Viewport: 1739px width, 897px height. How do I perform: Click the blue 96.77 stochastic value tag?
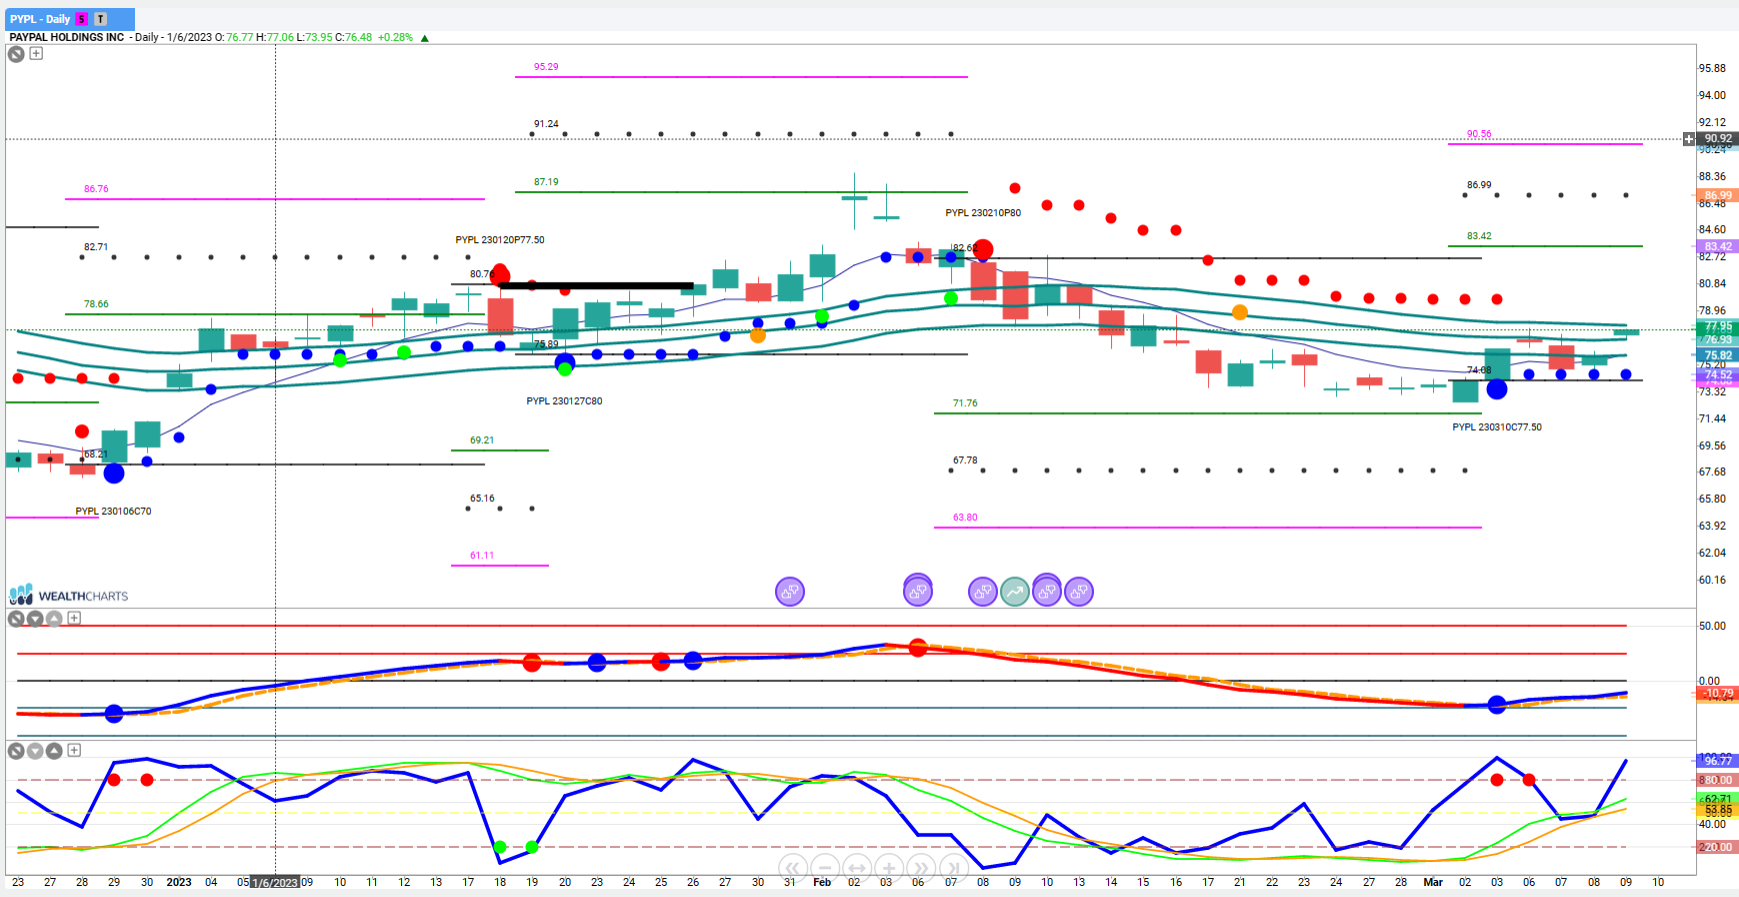pos(1718,761)
